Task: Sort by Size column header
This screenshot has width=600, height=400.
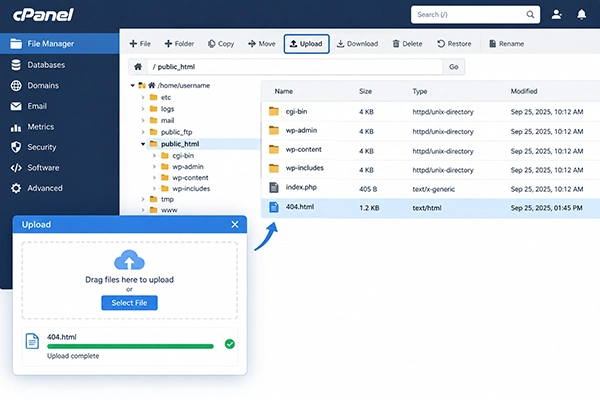Action: [x=365, y=91]
